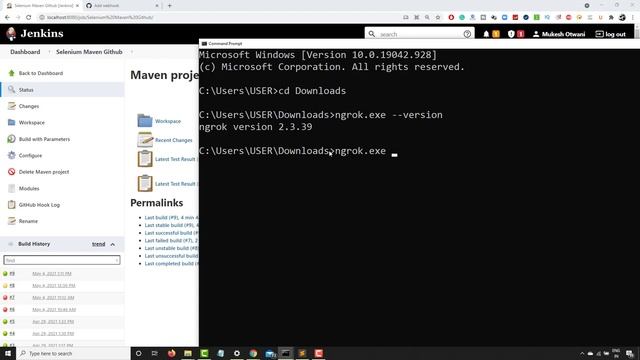Open Configure for this project
This screenshot has width=640, height=360.
coord(30,156)
